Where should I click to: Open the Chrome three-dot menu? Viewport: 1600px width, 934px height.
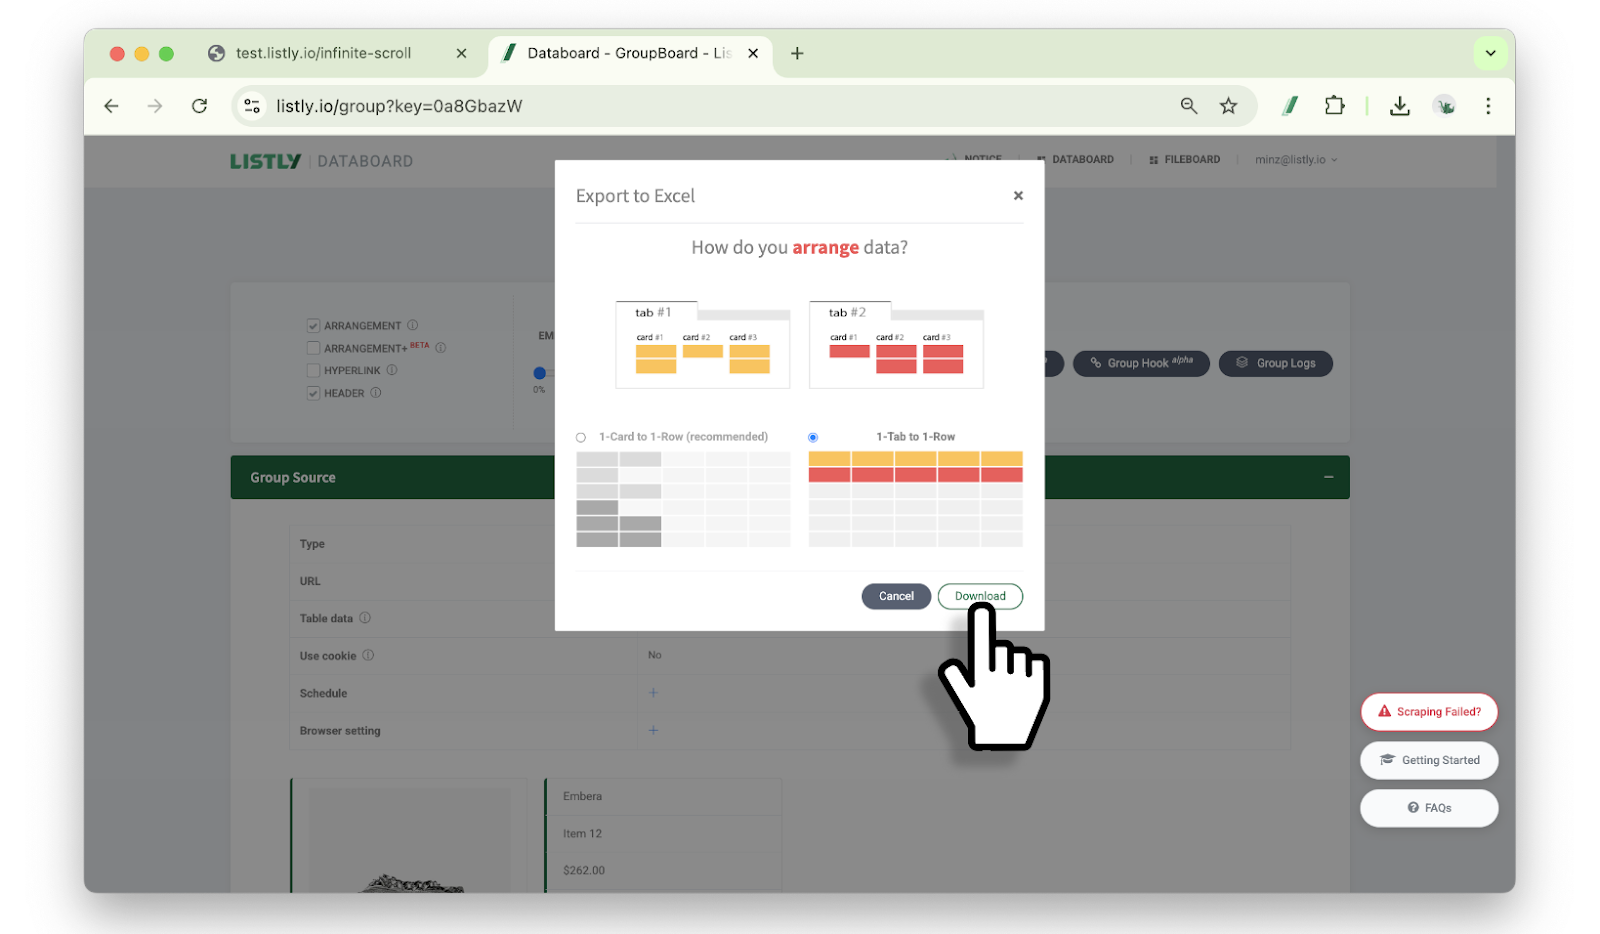pyautogui.click(x=1487, y=106)
